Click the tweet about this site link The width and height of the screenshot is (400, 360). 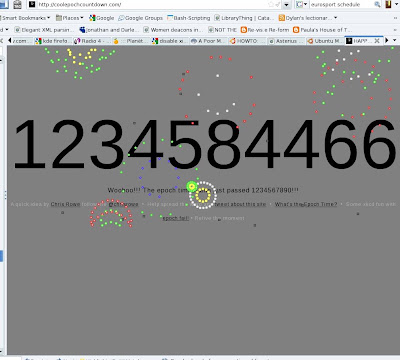[x=240, y=204]
